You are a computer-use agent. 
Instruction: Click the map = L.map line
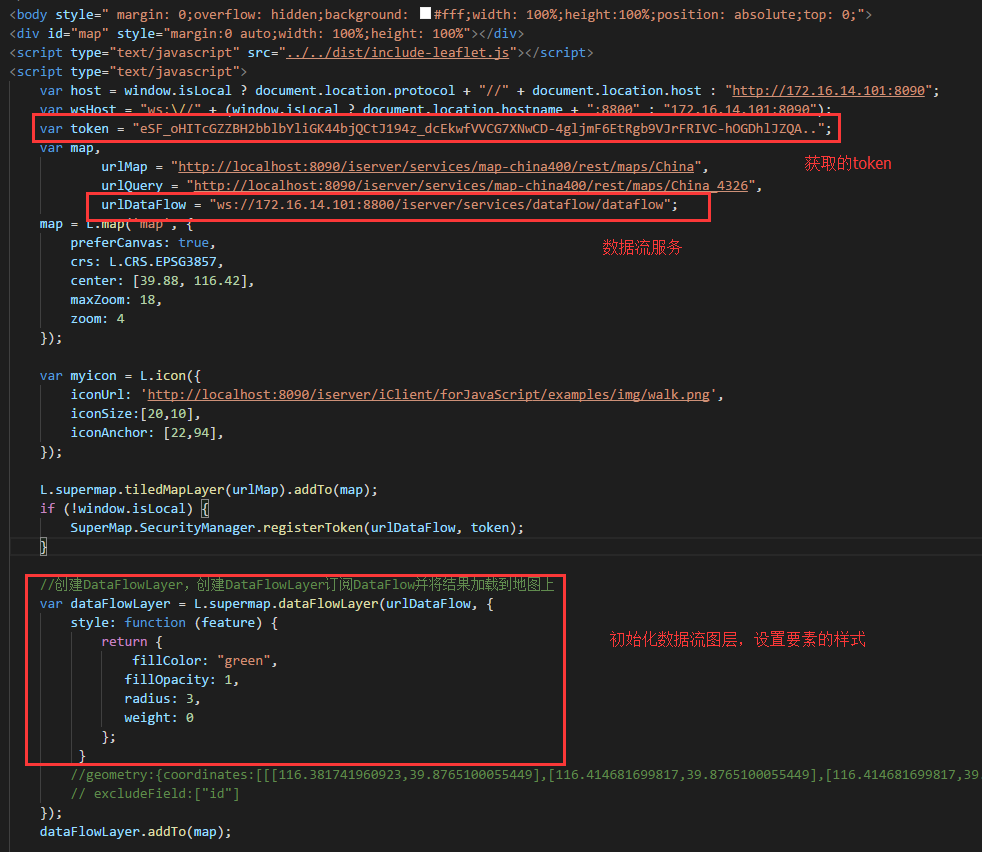click(116, 224)
